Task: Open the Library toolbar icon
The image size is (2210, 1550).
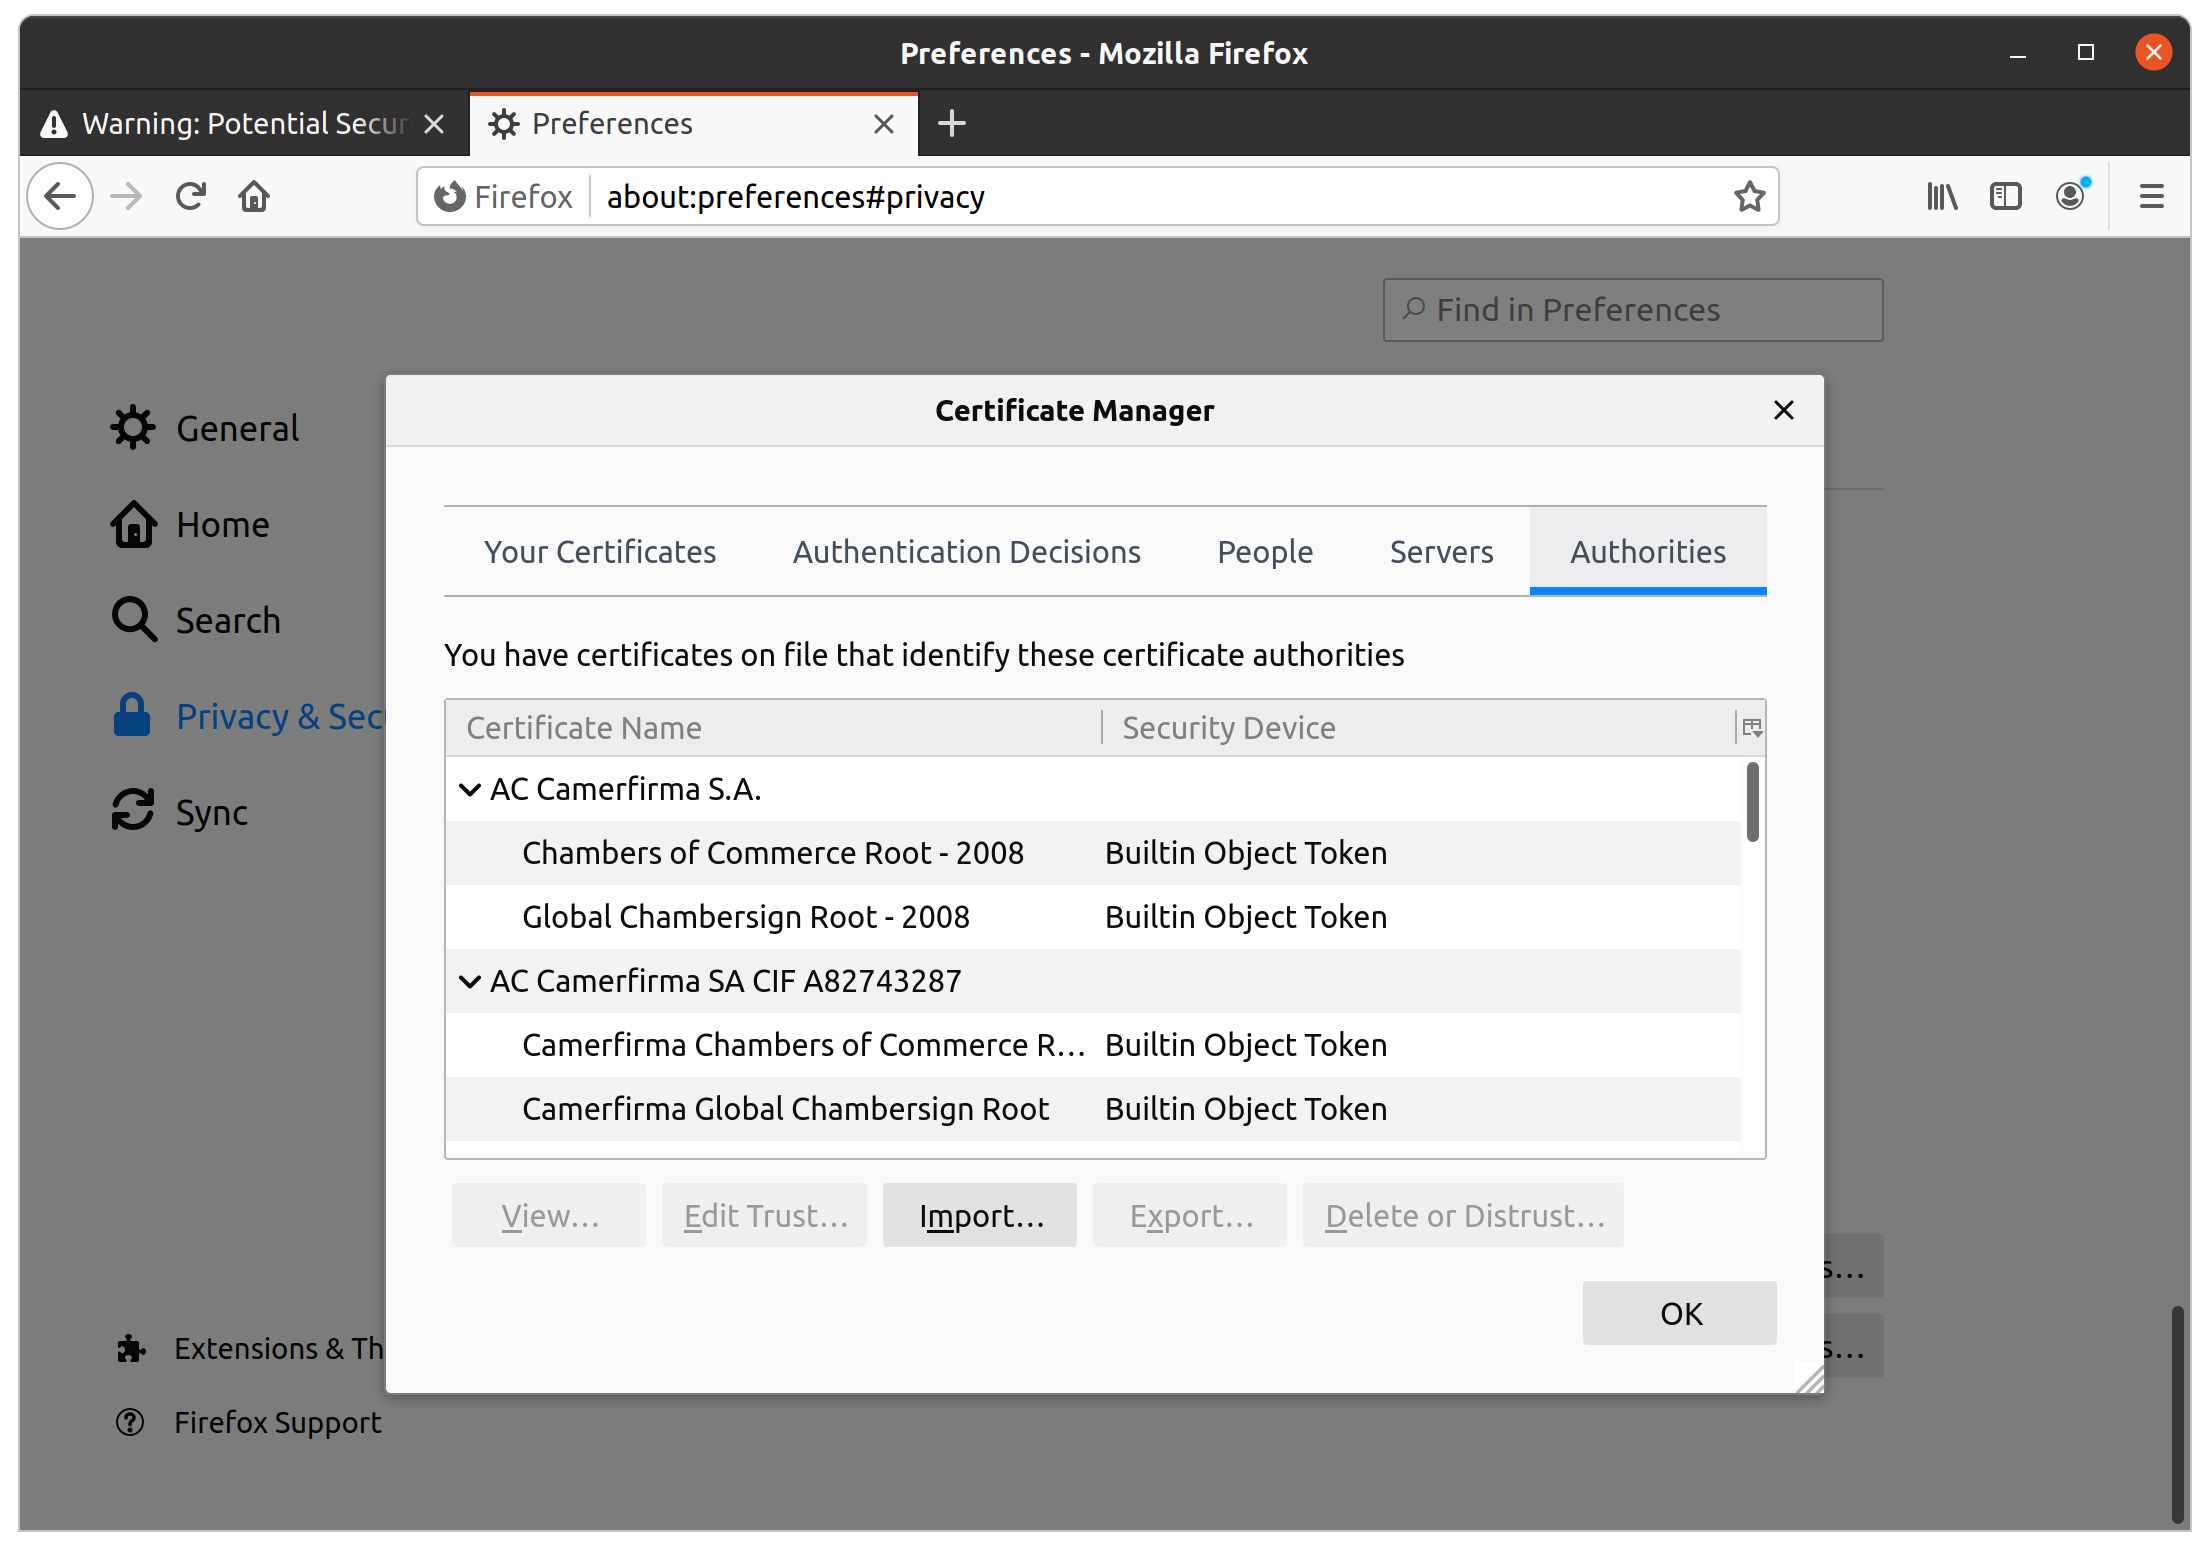Action: (1941, 196)
